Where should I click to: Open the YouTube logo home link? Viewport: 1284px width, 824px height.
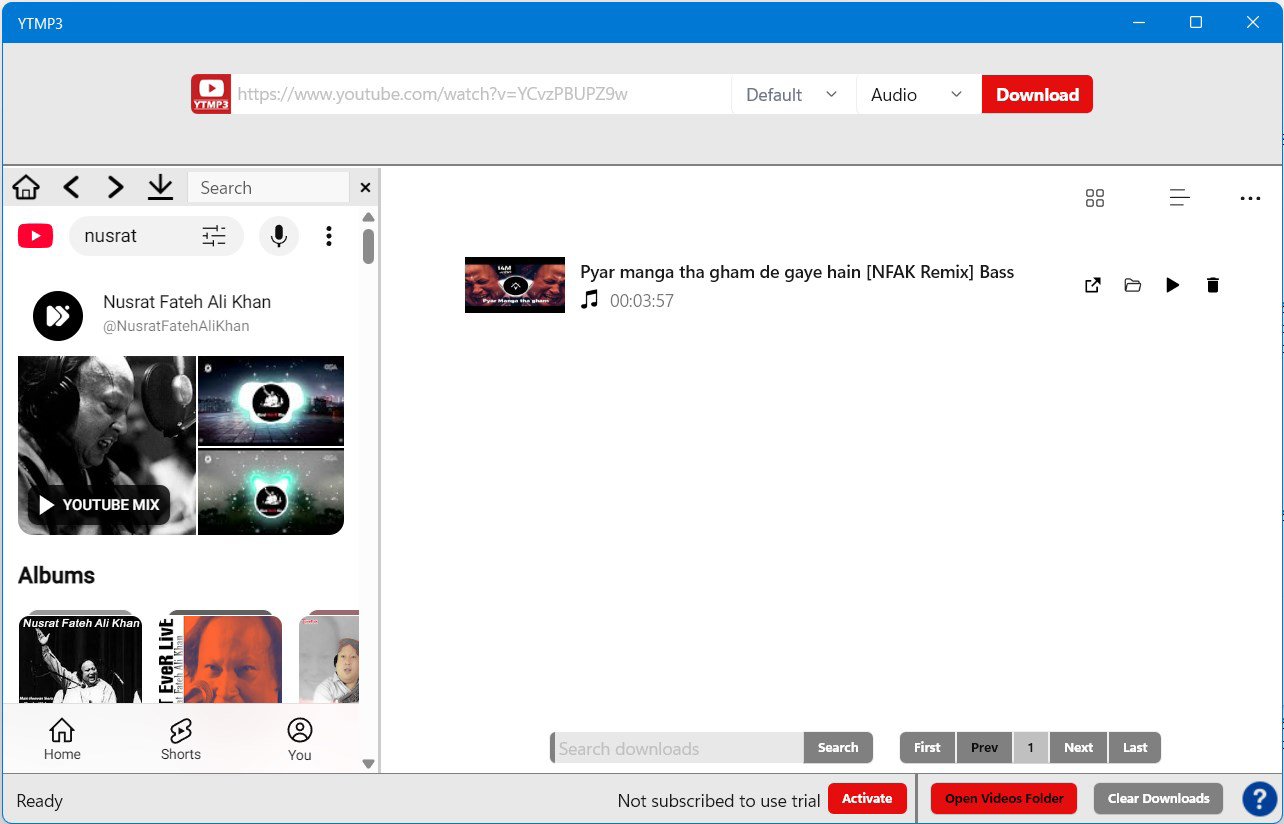pyautogui.click(x=35, y=236)
